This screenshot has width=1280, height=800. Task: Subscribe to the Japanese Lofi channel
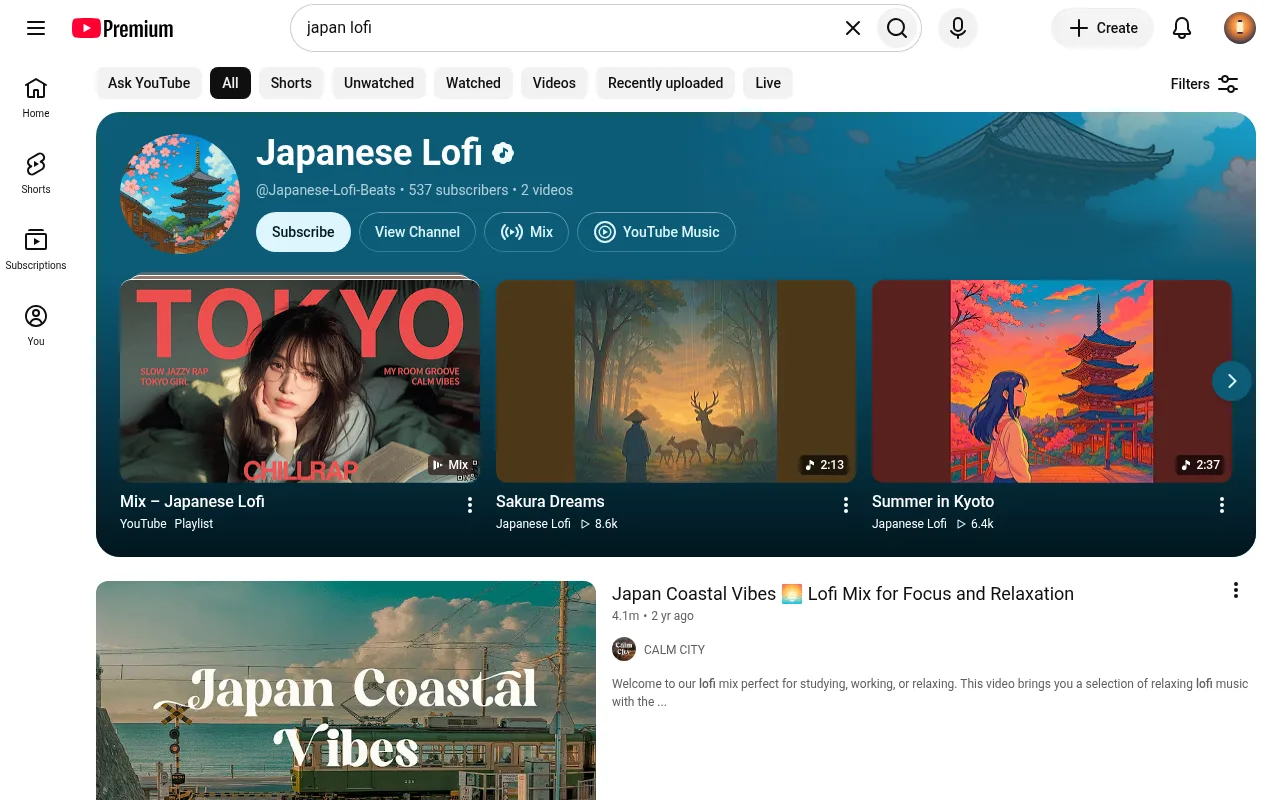point(303,232)
